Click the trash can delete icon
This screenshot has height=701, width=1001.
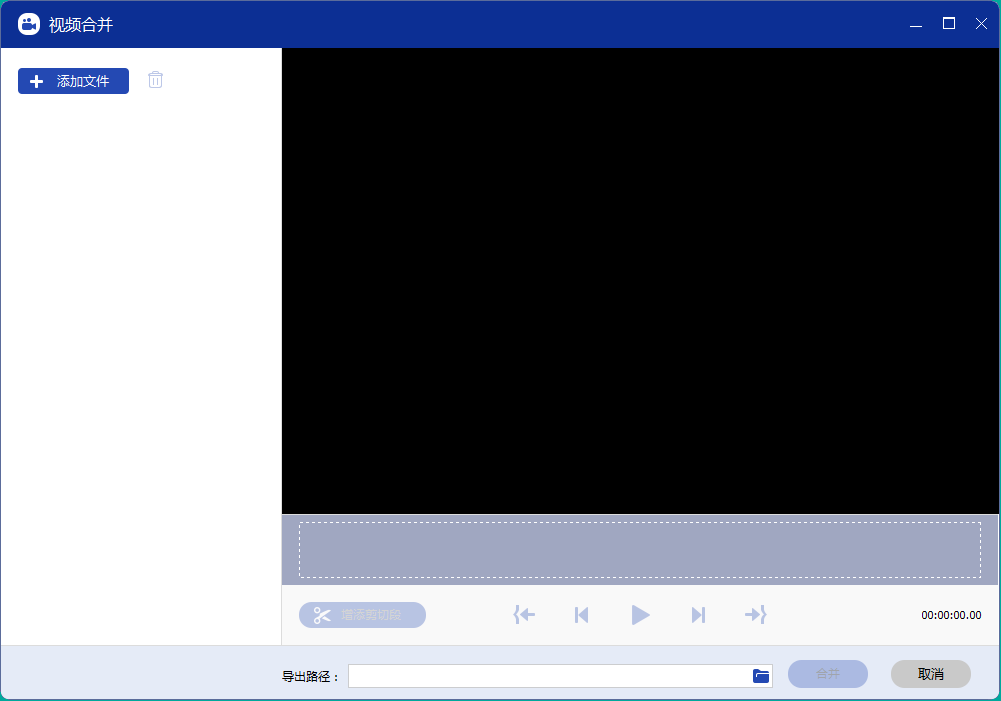click(x=155, y=80)
